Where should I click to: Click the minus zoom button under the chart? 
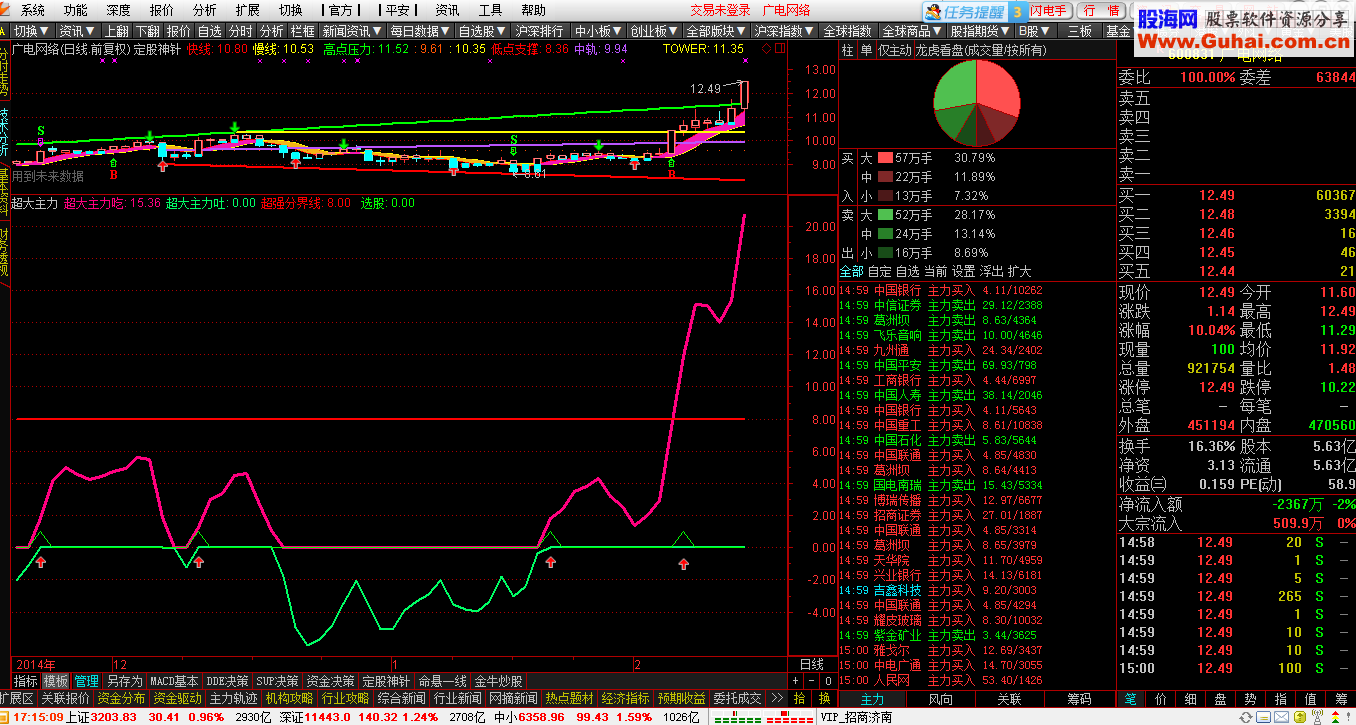[x=811, y=681]
